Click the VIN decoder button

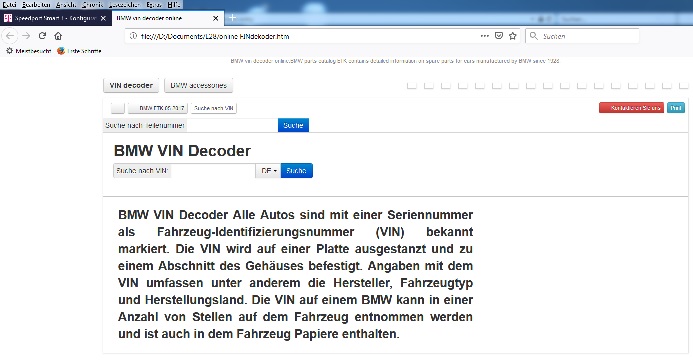click(x=131, y=85)
